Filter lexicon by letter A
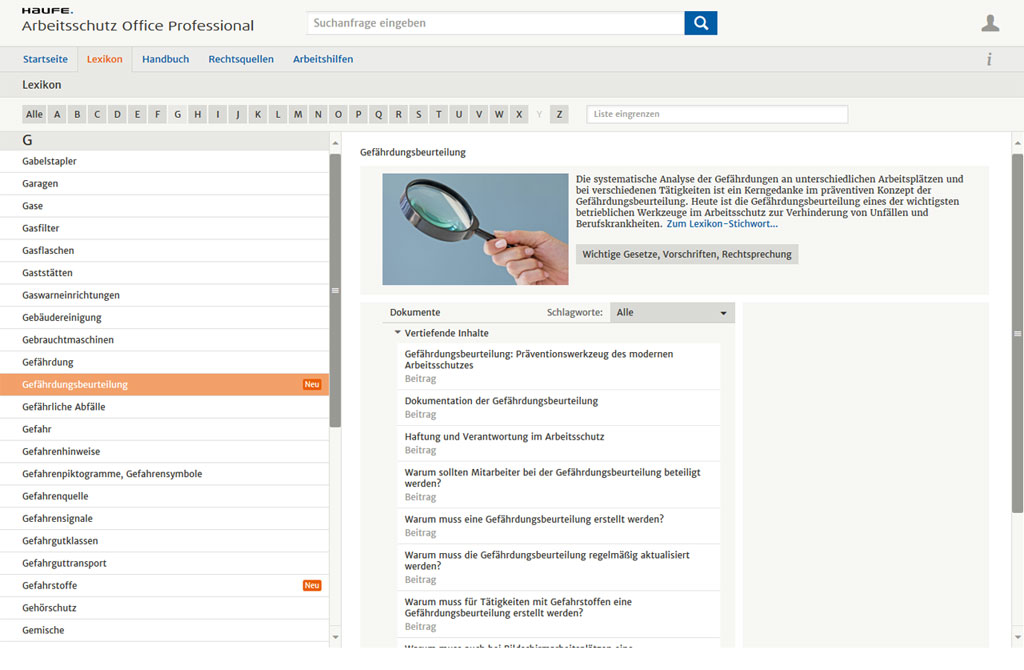1024x670 pixels. (57, 114)
